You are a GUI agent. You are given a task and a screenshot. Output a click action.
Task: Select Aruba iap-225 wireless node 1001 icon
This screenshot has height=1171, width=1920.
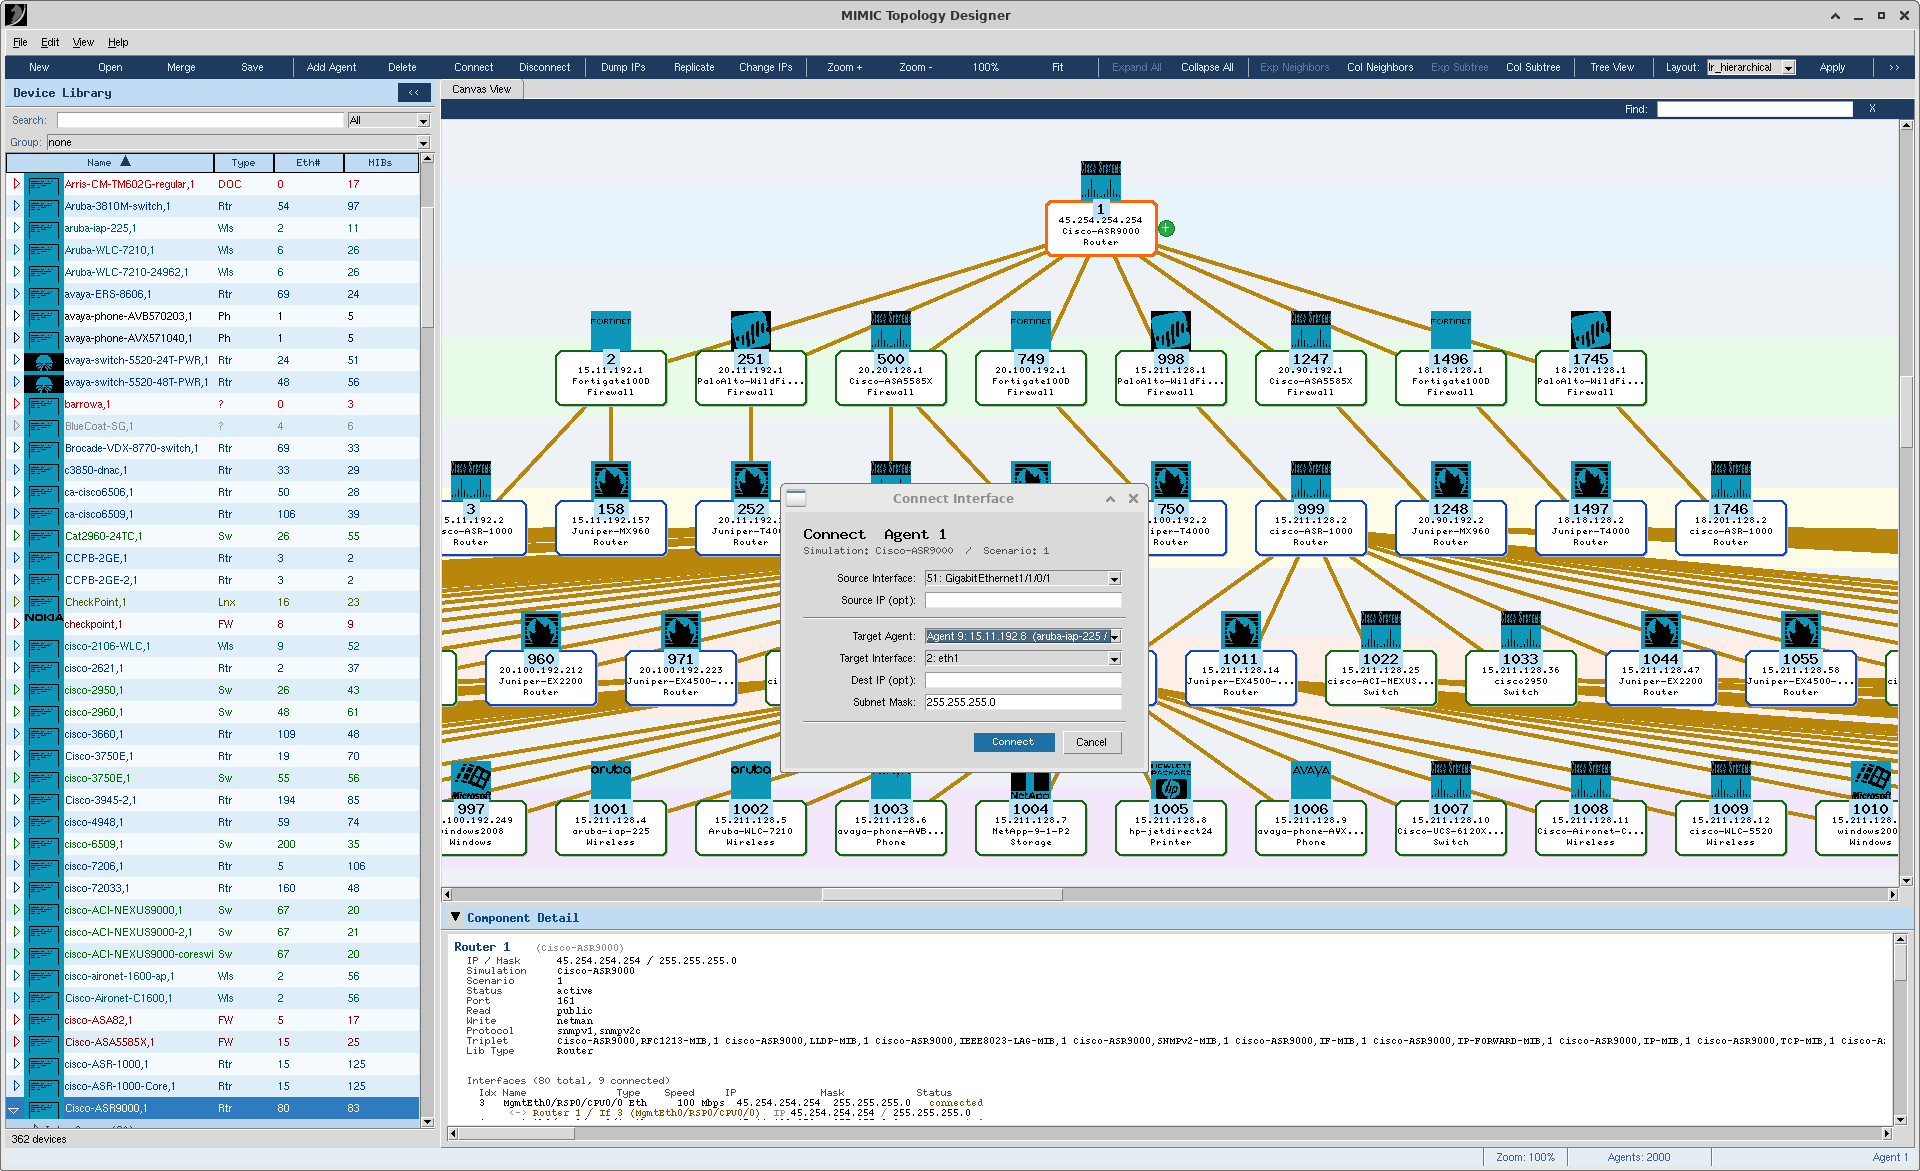610,780
